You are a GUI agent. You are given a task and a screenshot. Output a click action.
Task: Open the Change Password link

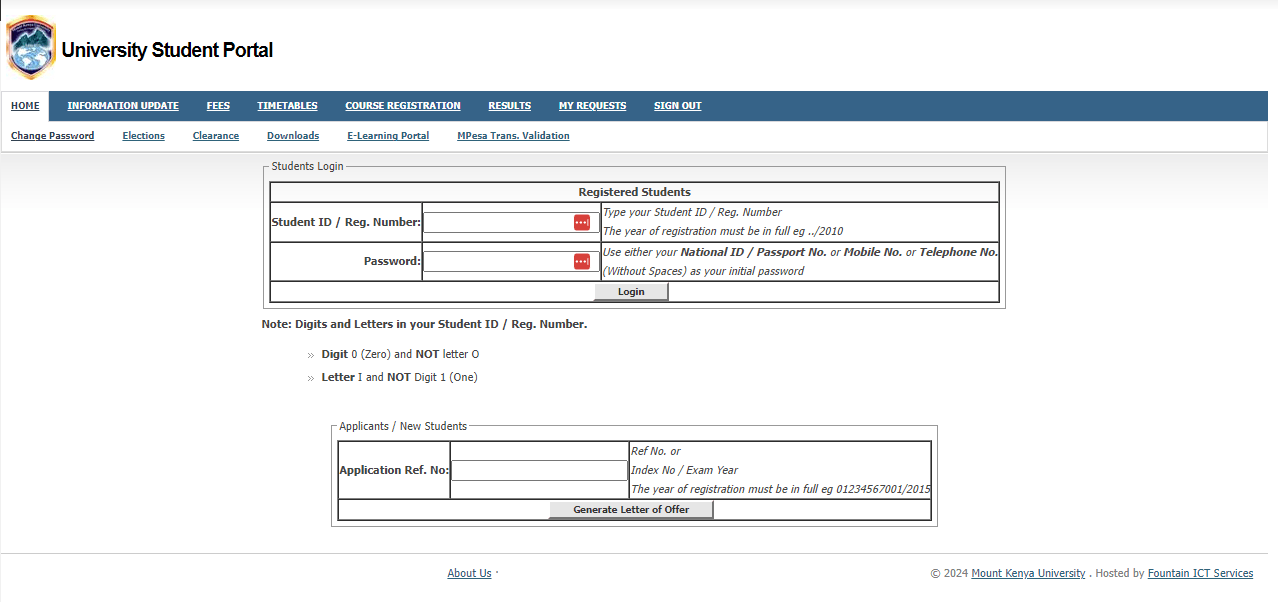52,135
